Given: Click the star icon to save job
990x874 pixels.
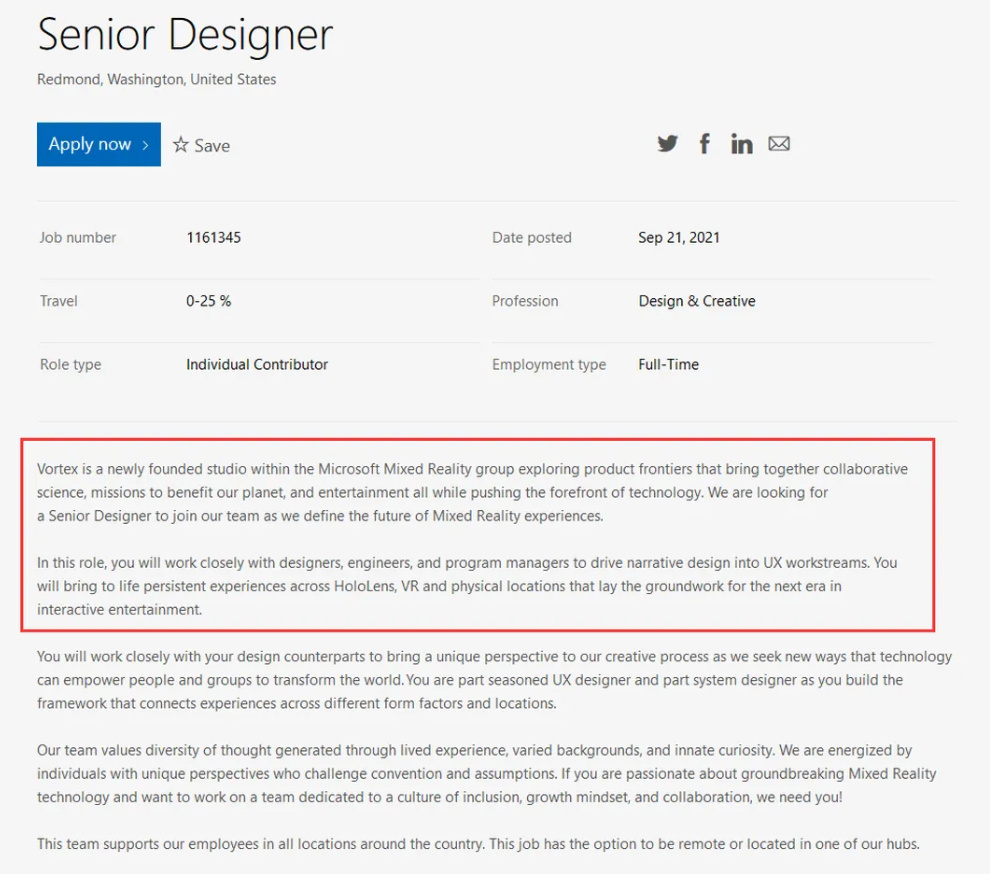Looking at the screenshot, I should click(x=180, y=145).
